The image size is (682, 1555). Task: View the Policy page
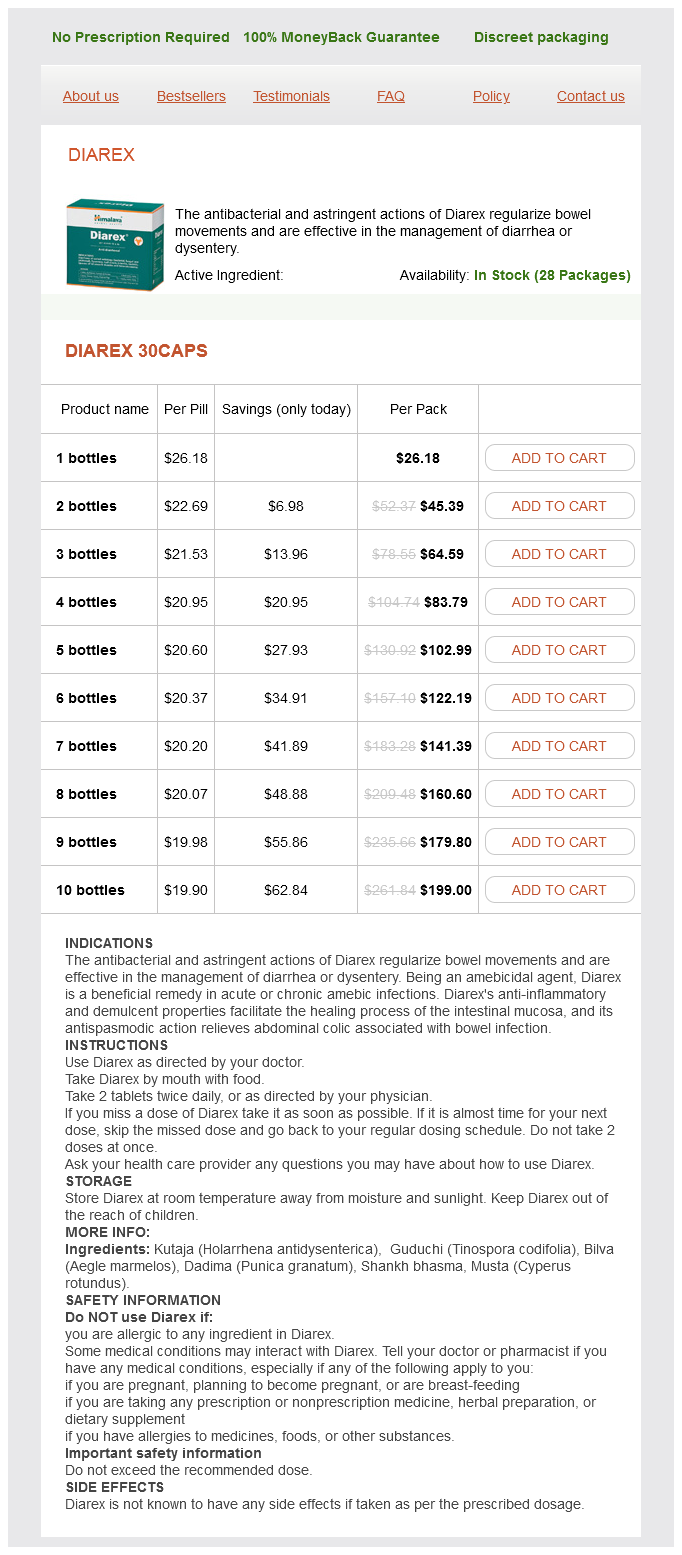pos(491,96)
